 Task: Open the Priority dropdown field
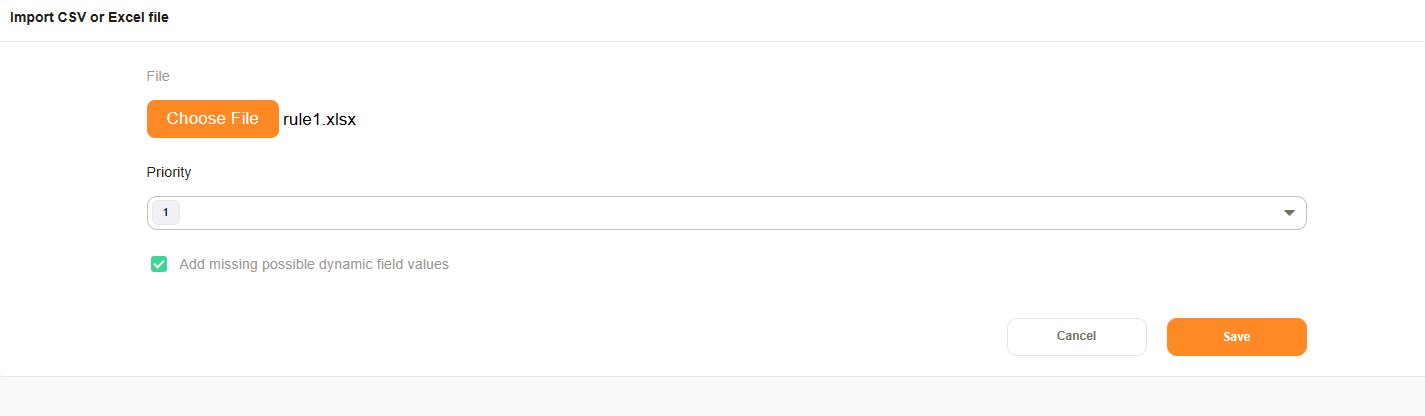[726, 213]
